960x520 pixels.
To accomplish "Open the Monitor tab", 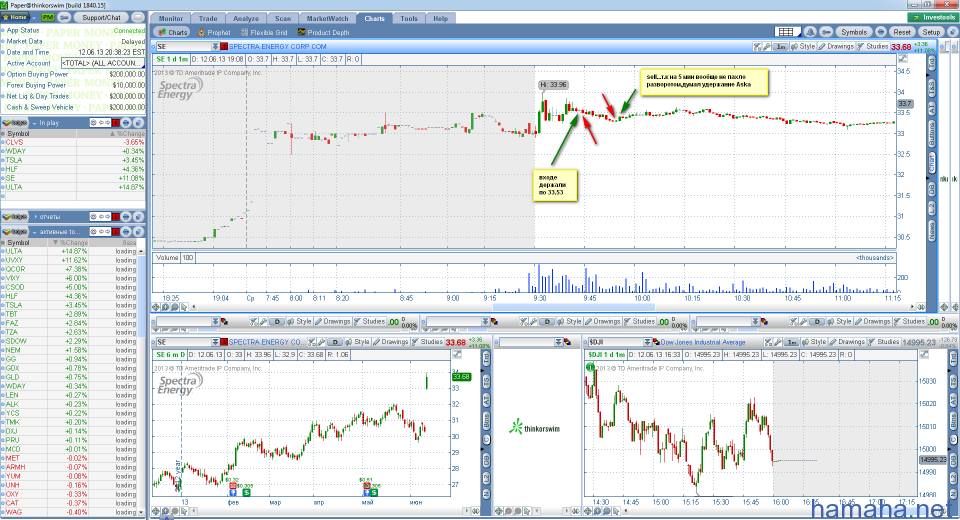I will pos(171,18).
